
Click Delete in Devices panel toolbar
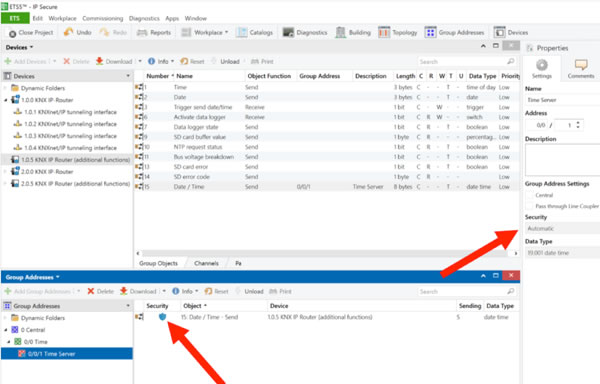click(76, 62)
